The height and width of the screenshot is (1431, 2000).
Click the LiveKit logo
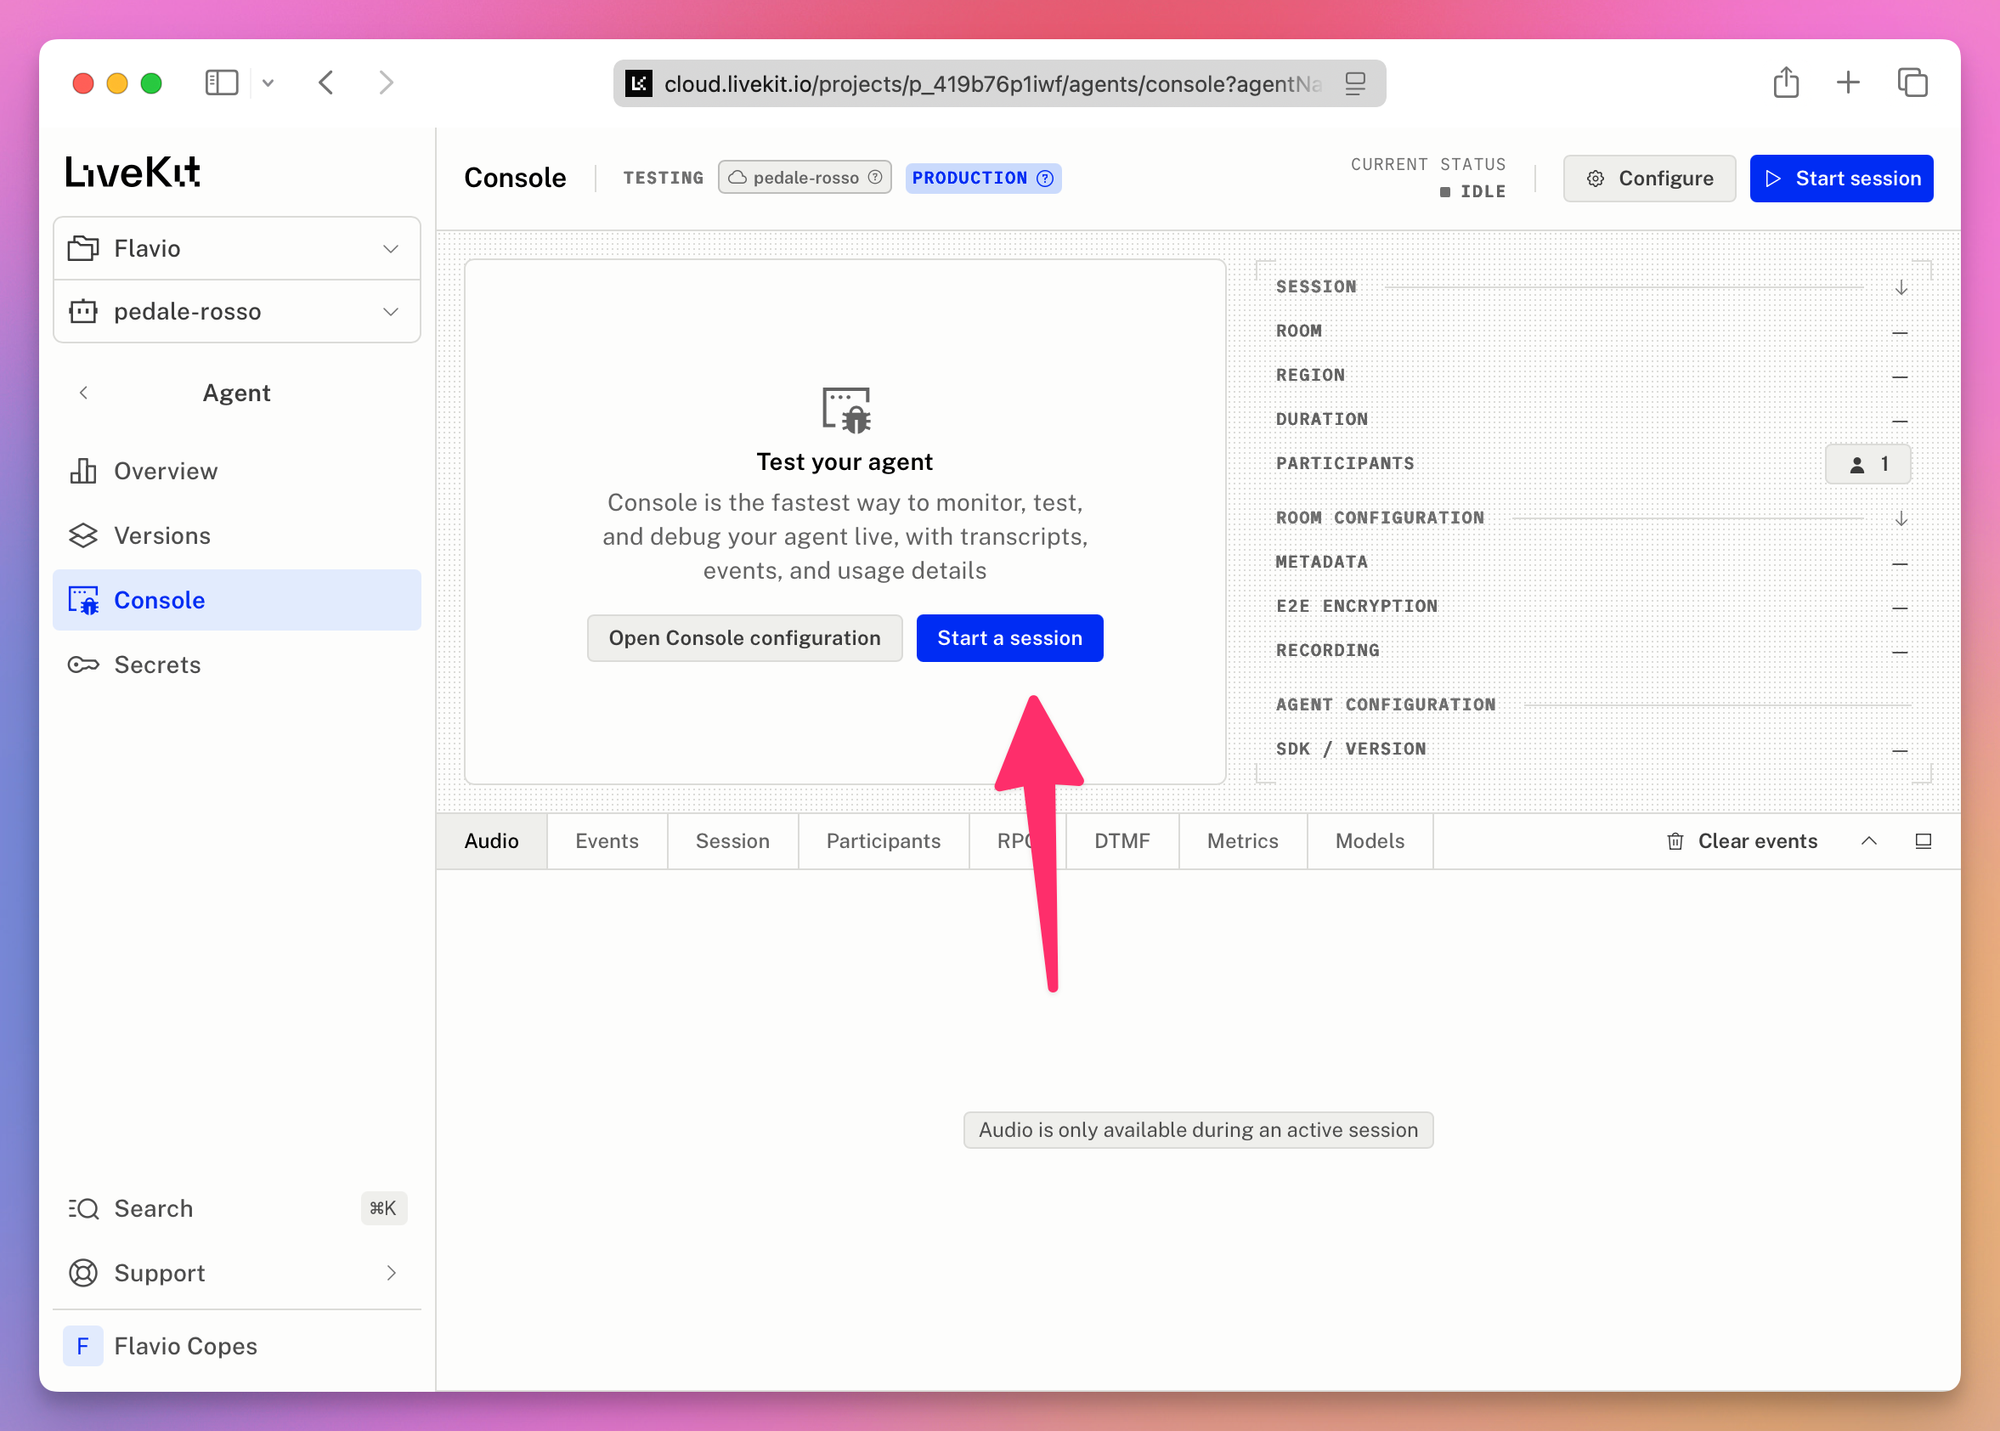pos(133,172)
